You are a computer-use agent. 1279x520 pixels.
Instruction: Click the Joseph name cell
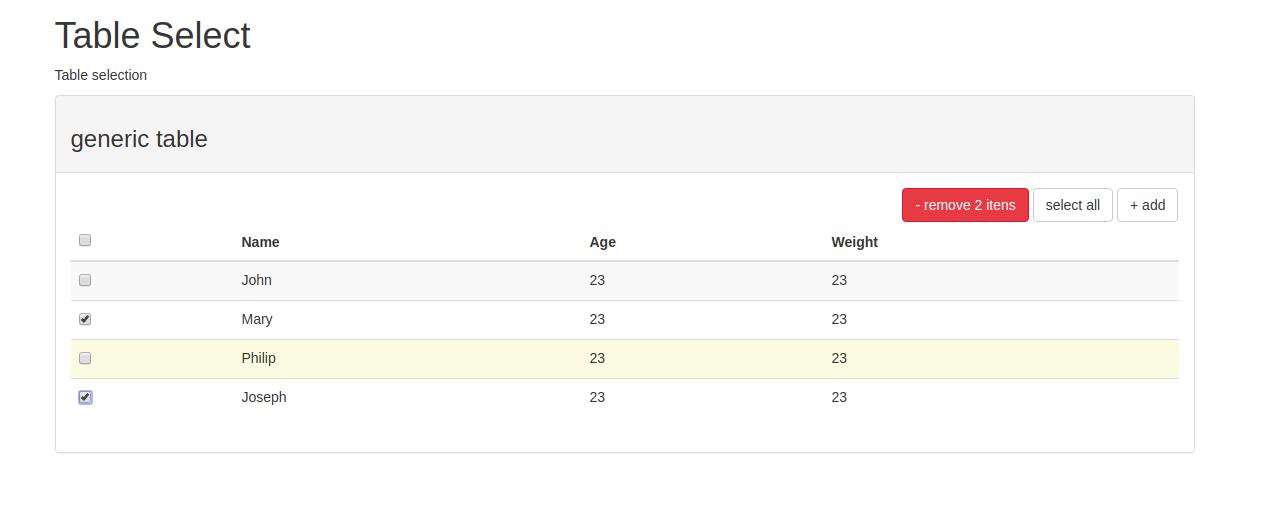pyautogui.click(x=264, y=397)
